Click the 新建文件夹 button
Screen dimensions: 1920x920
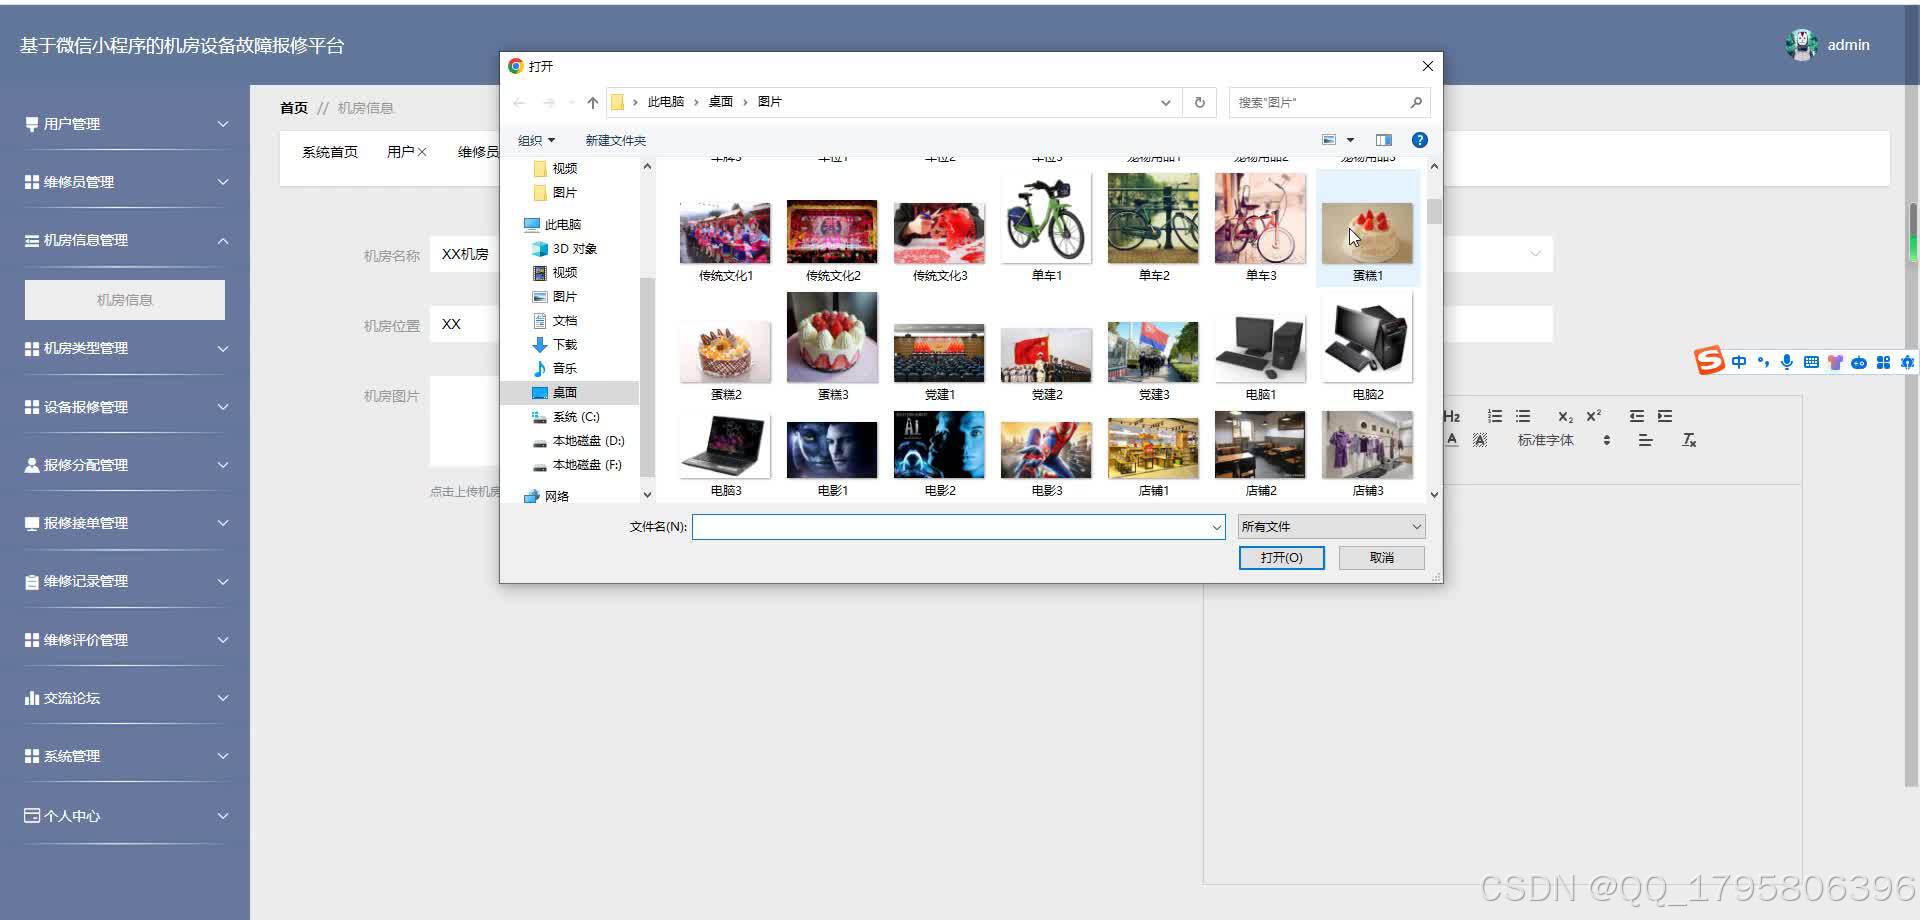(x=615, y=140)
